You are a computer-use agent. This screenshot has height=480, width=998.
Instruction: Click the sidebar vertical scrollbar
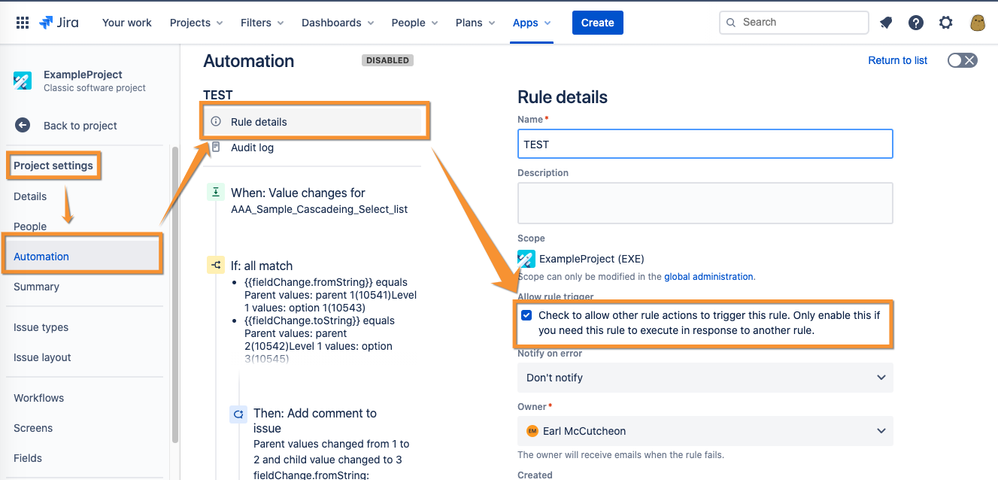[175, 295]
